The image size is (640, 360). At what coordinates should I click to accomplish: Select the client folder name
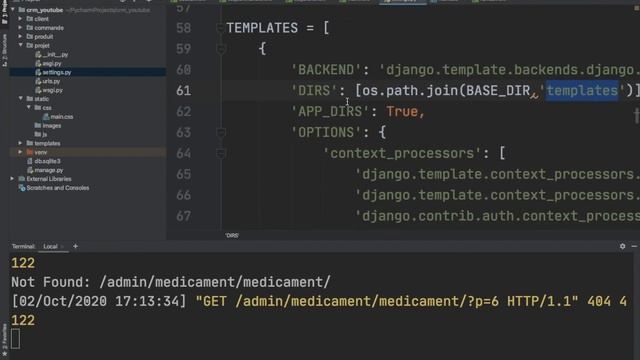tap(42, 19)
